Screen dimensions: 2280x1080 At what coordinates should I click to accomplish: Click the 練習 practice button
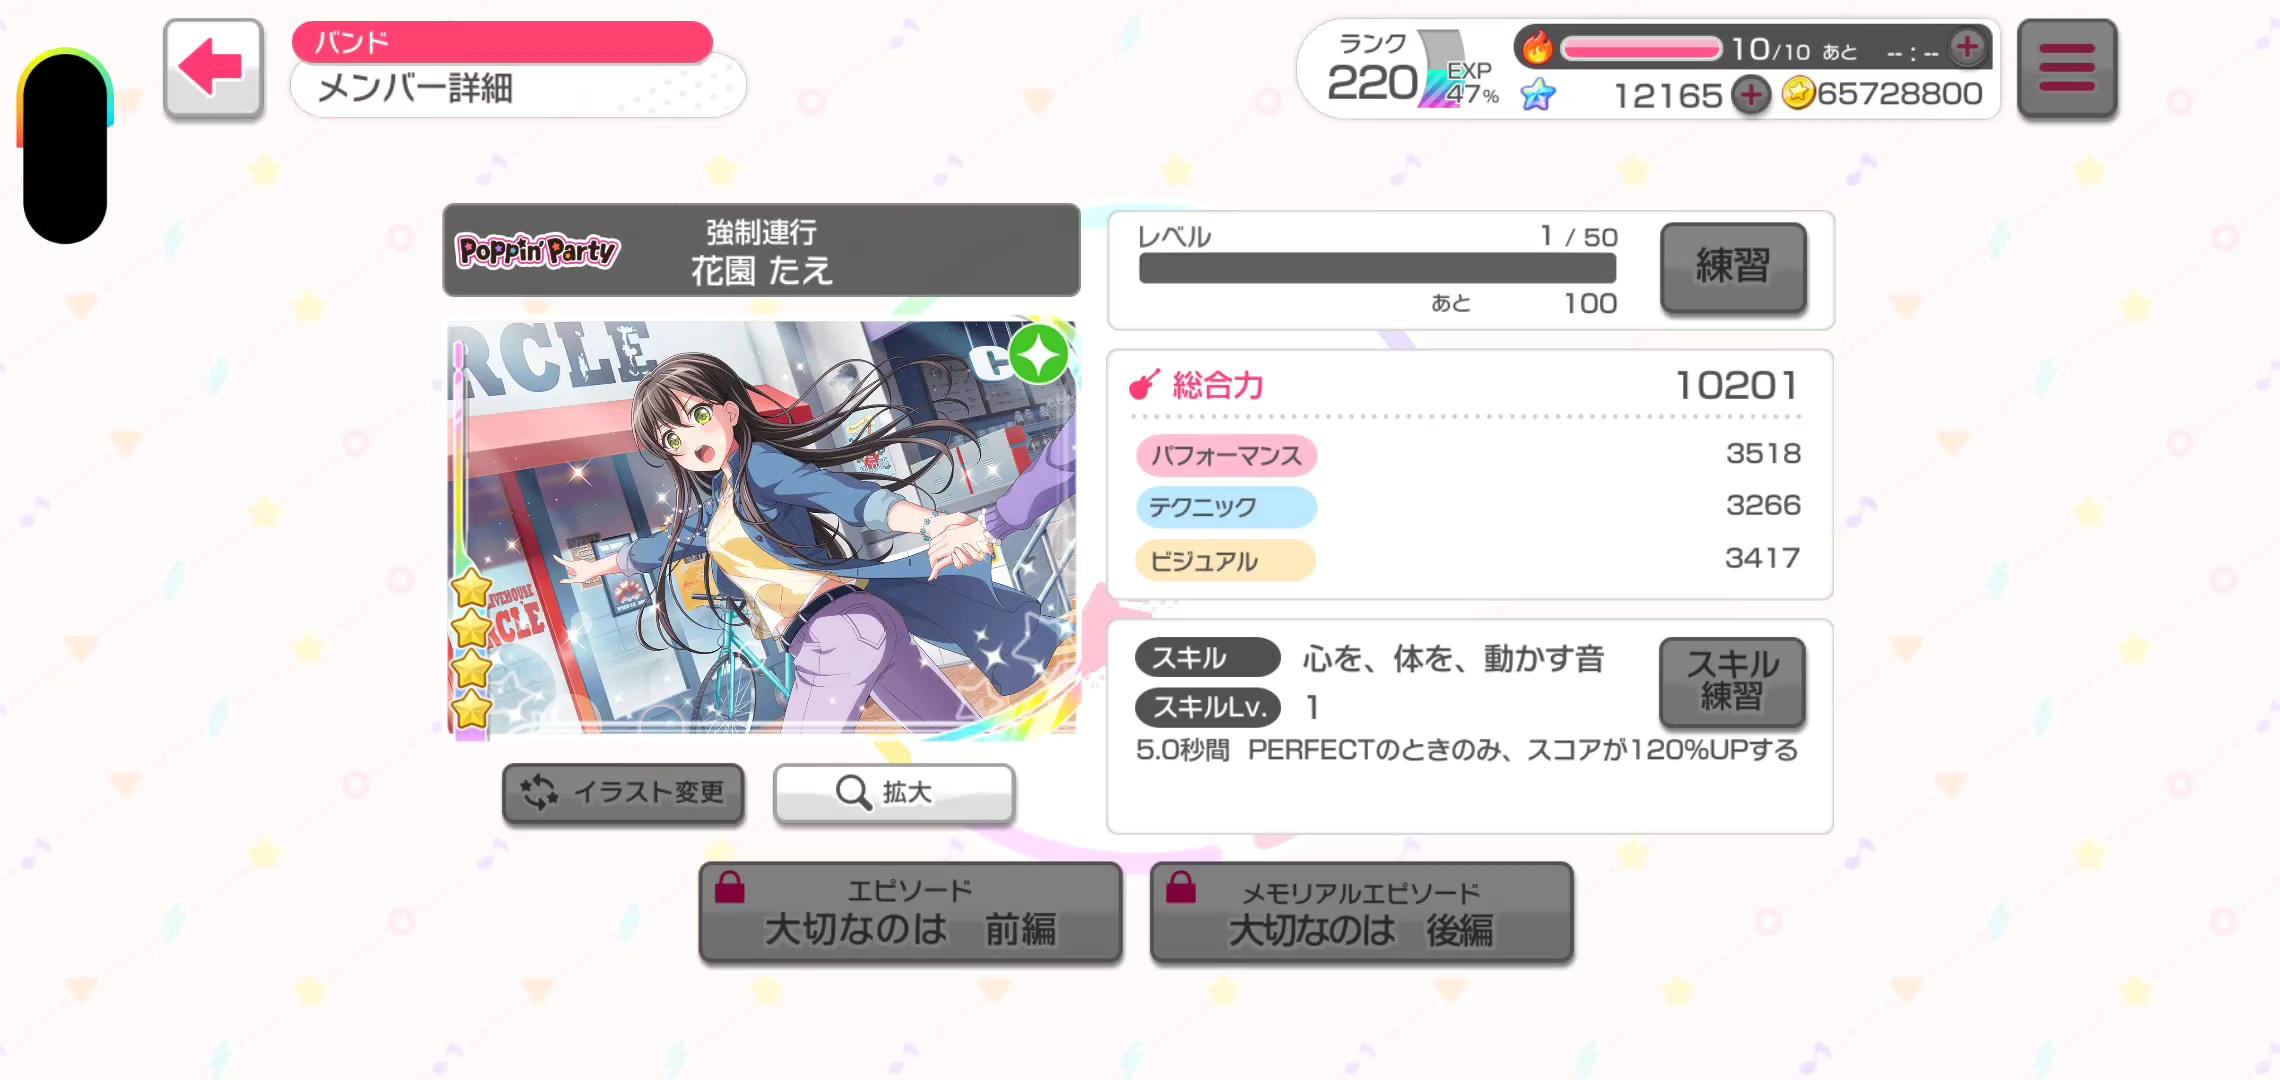[x=1733, y=267]
